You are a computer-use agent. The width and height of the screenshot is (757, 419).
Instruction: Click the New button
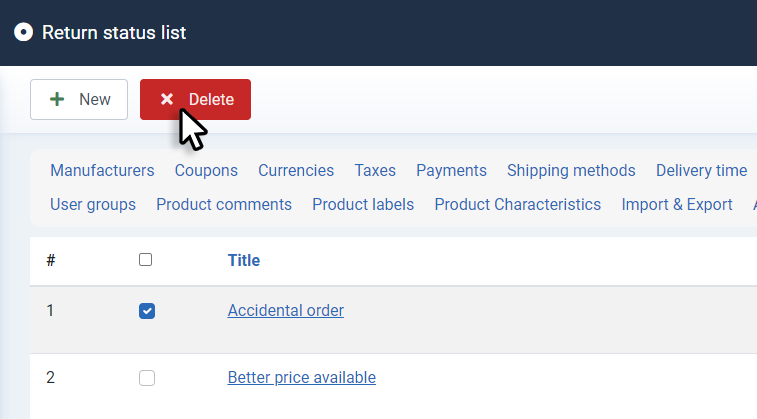(79, 99)
